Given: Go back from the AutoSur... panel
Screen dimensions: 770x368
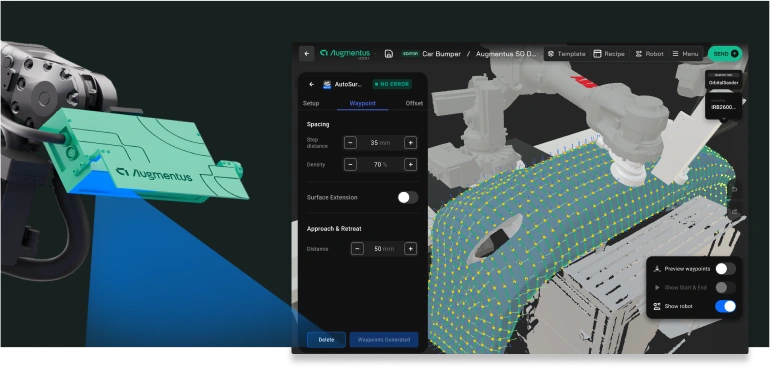Looking at the screenshot, I should tap(311, 85).
